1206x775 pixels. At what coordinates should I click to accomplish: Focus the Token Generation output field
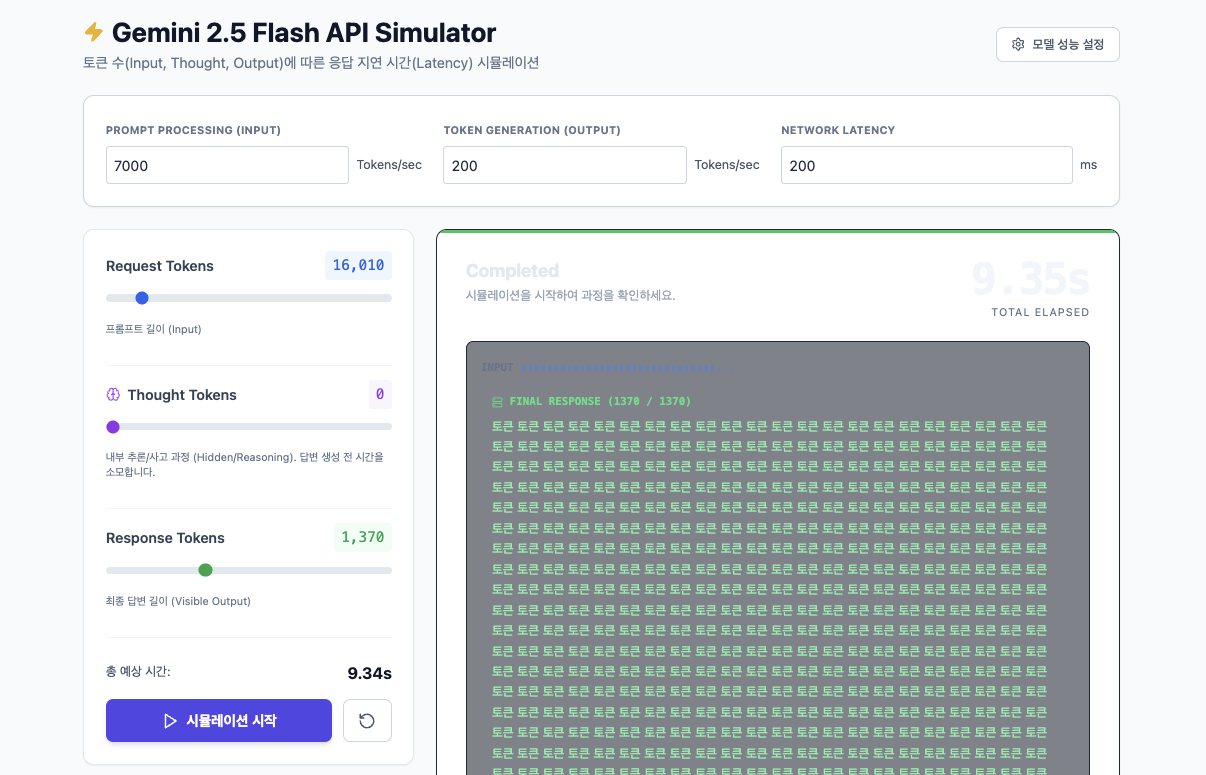pos(565,165)
